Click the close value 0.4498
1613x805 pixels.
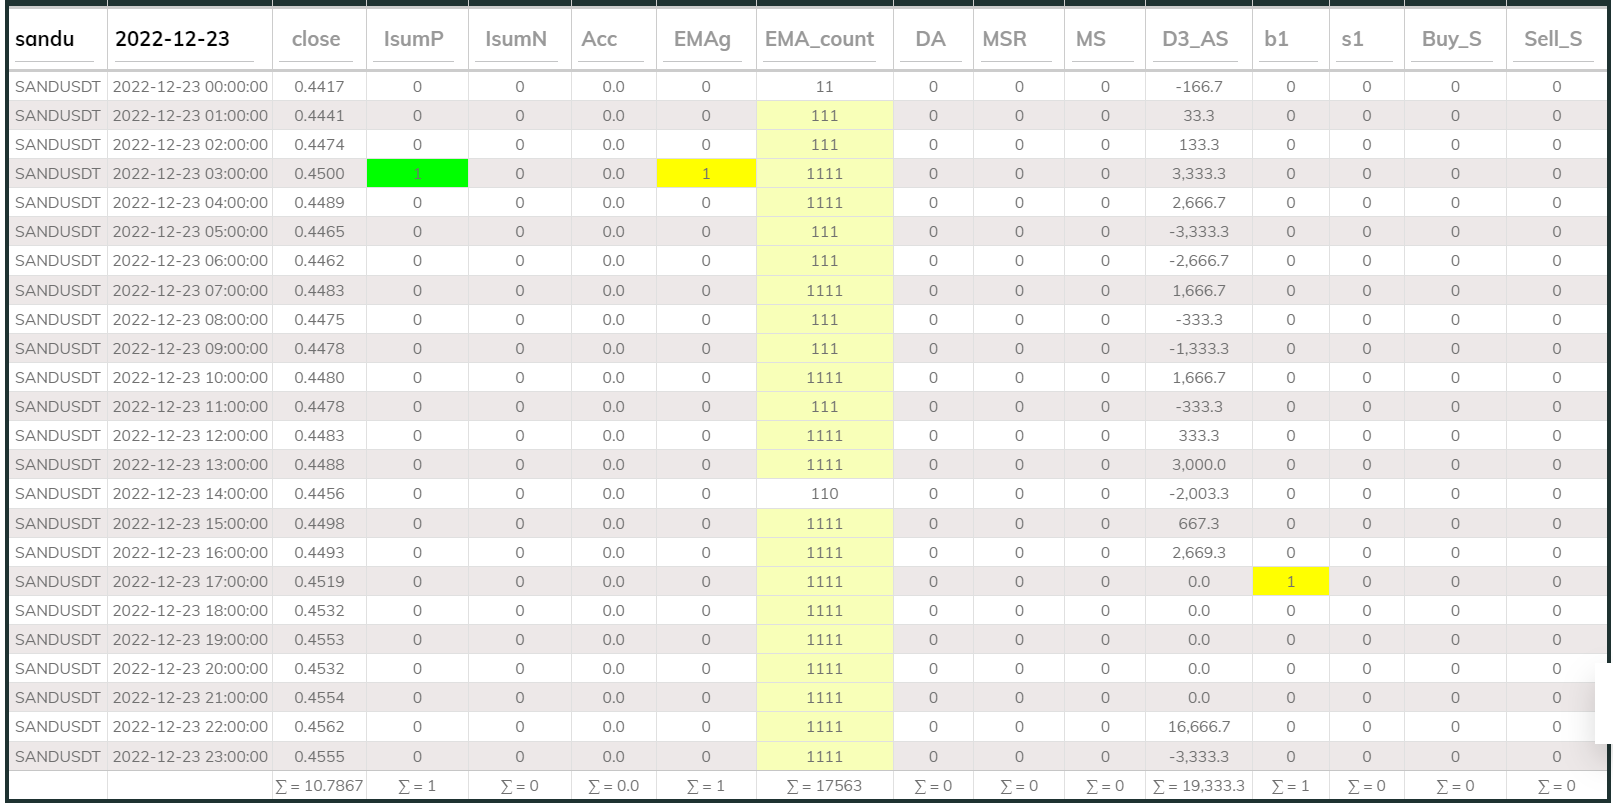pyautogui.click(x=319, y=523)
